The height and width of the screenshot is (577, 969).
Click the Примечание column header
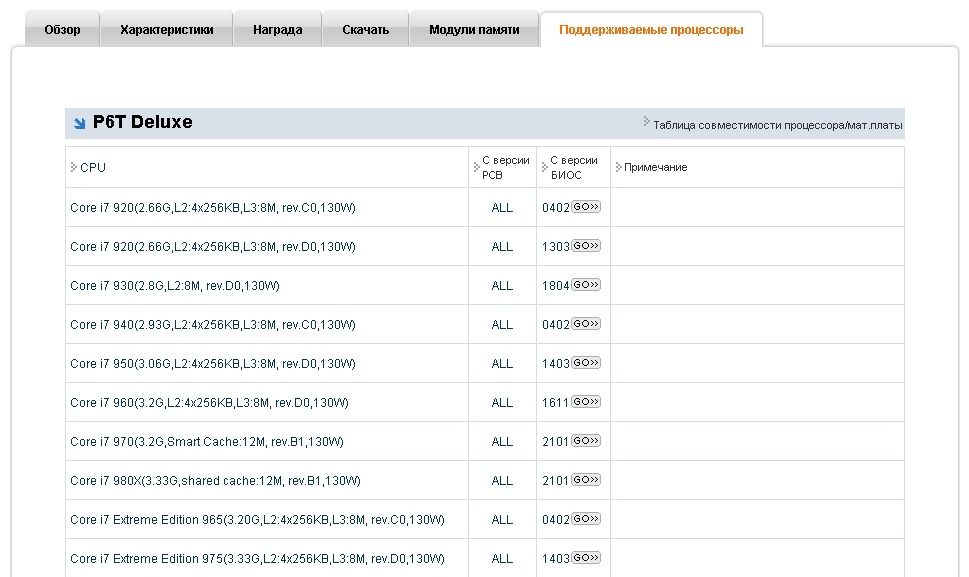(655, 167)
